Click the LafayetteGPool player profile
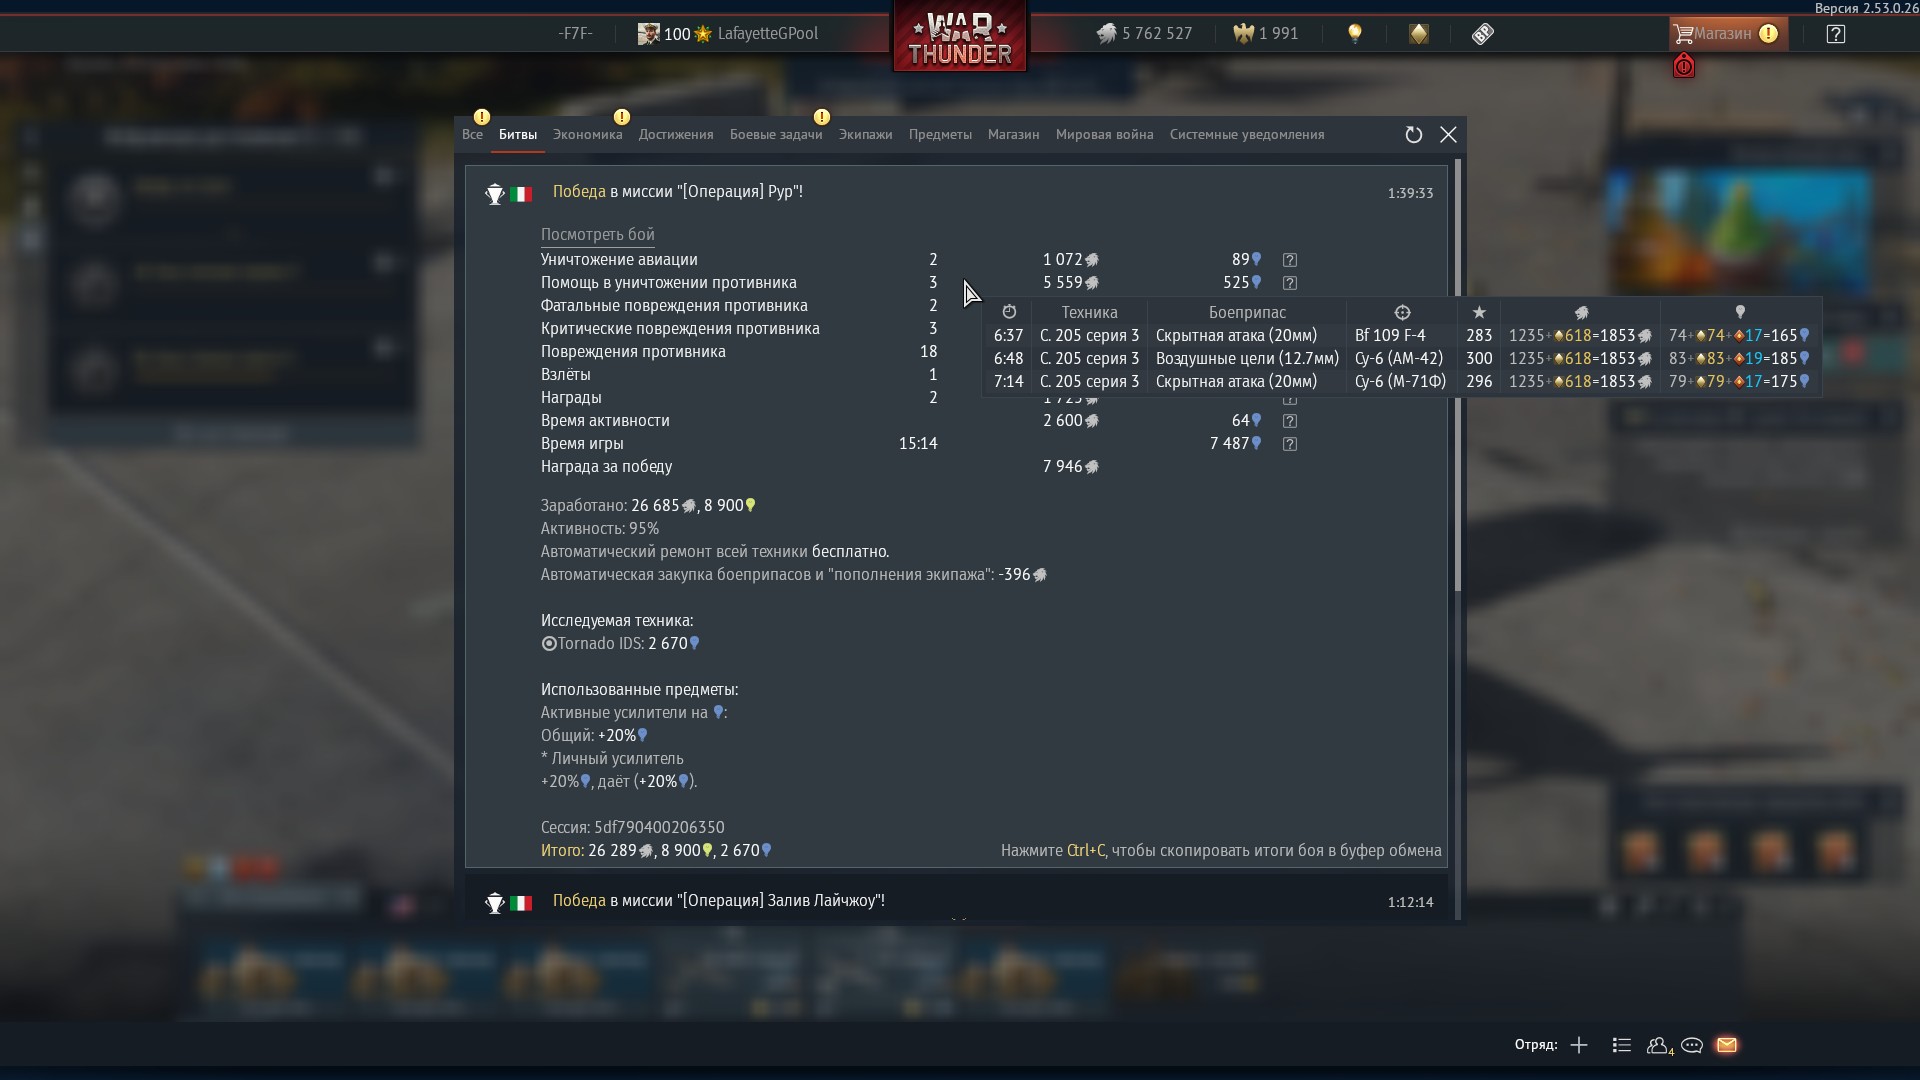 pyautogui.click(x=728, y=34)
